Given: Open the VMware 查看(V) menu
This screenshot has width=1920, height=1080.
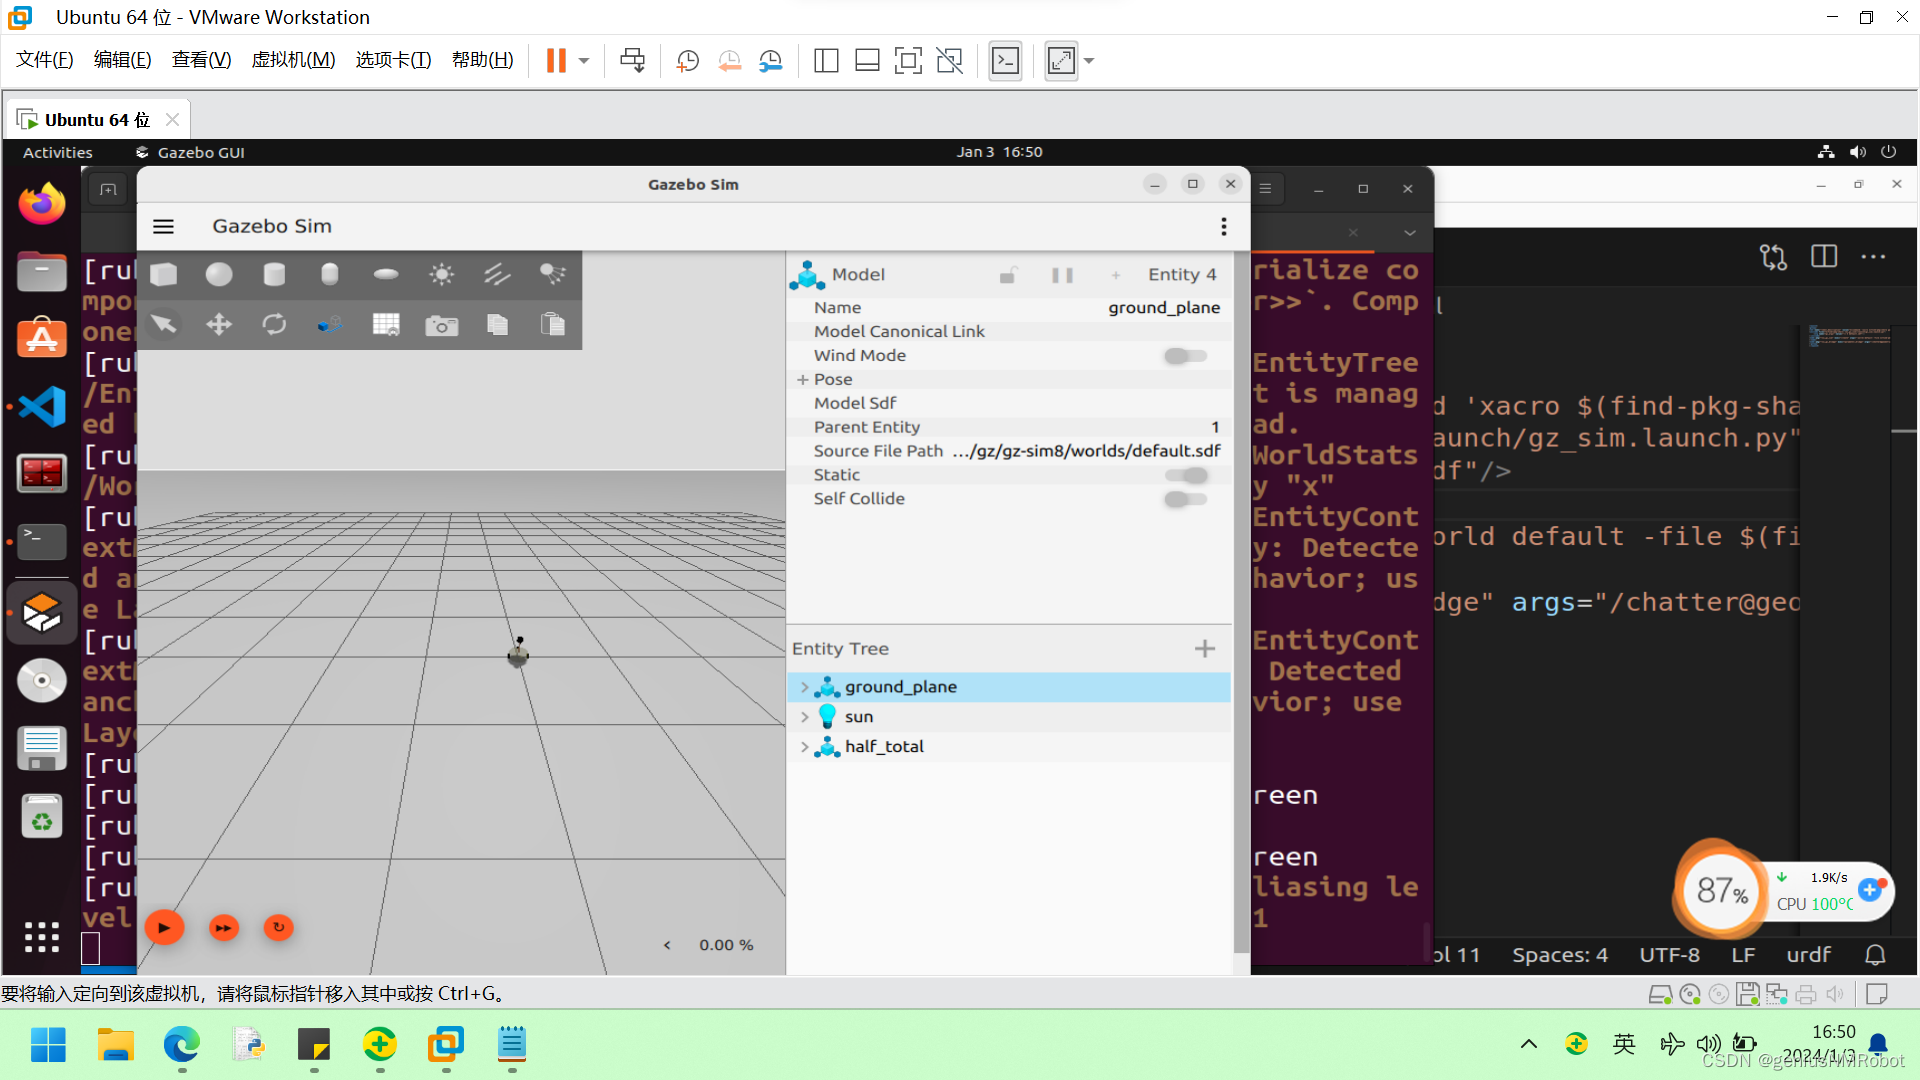Looking at the screenshot, I should [201, 60].
